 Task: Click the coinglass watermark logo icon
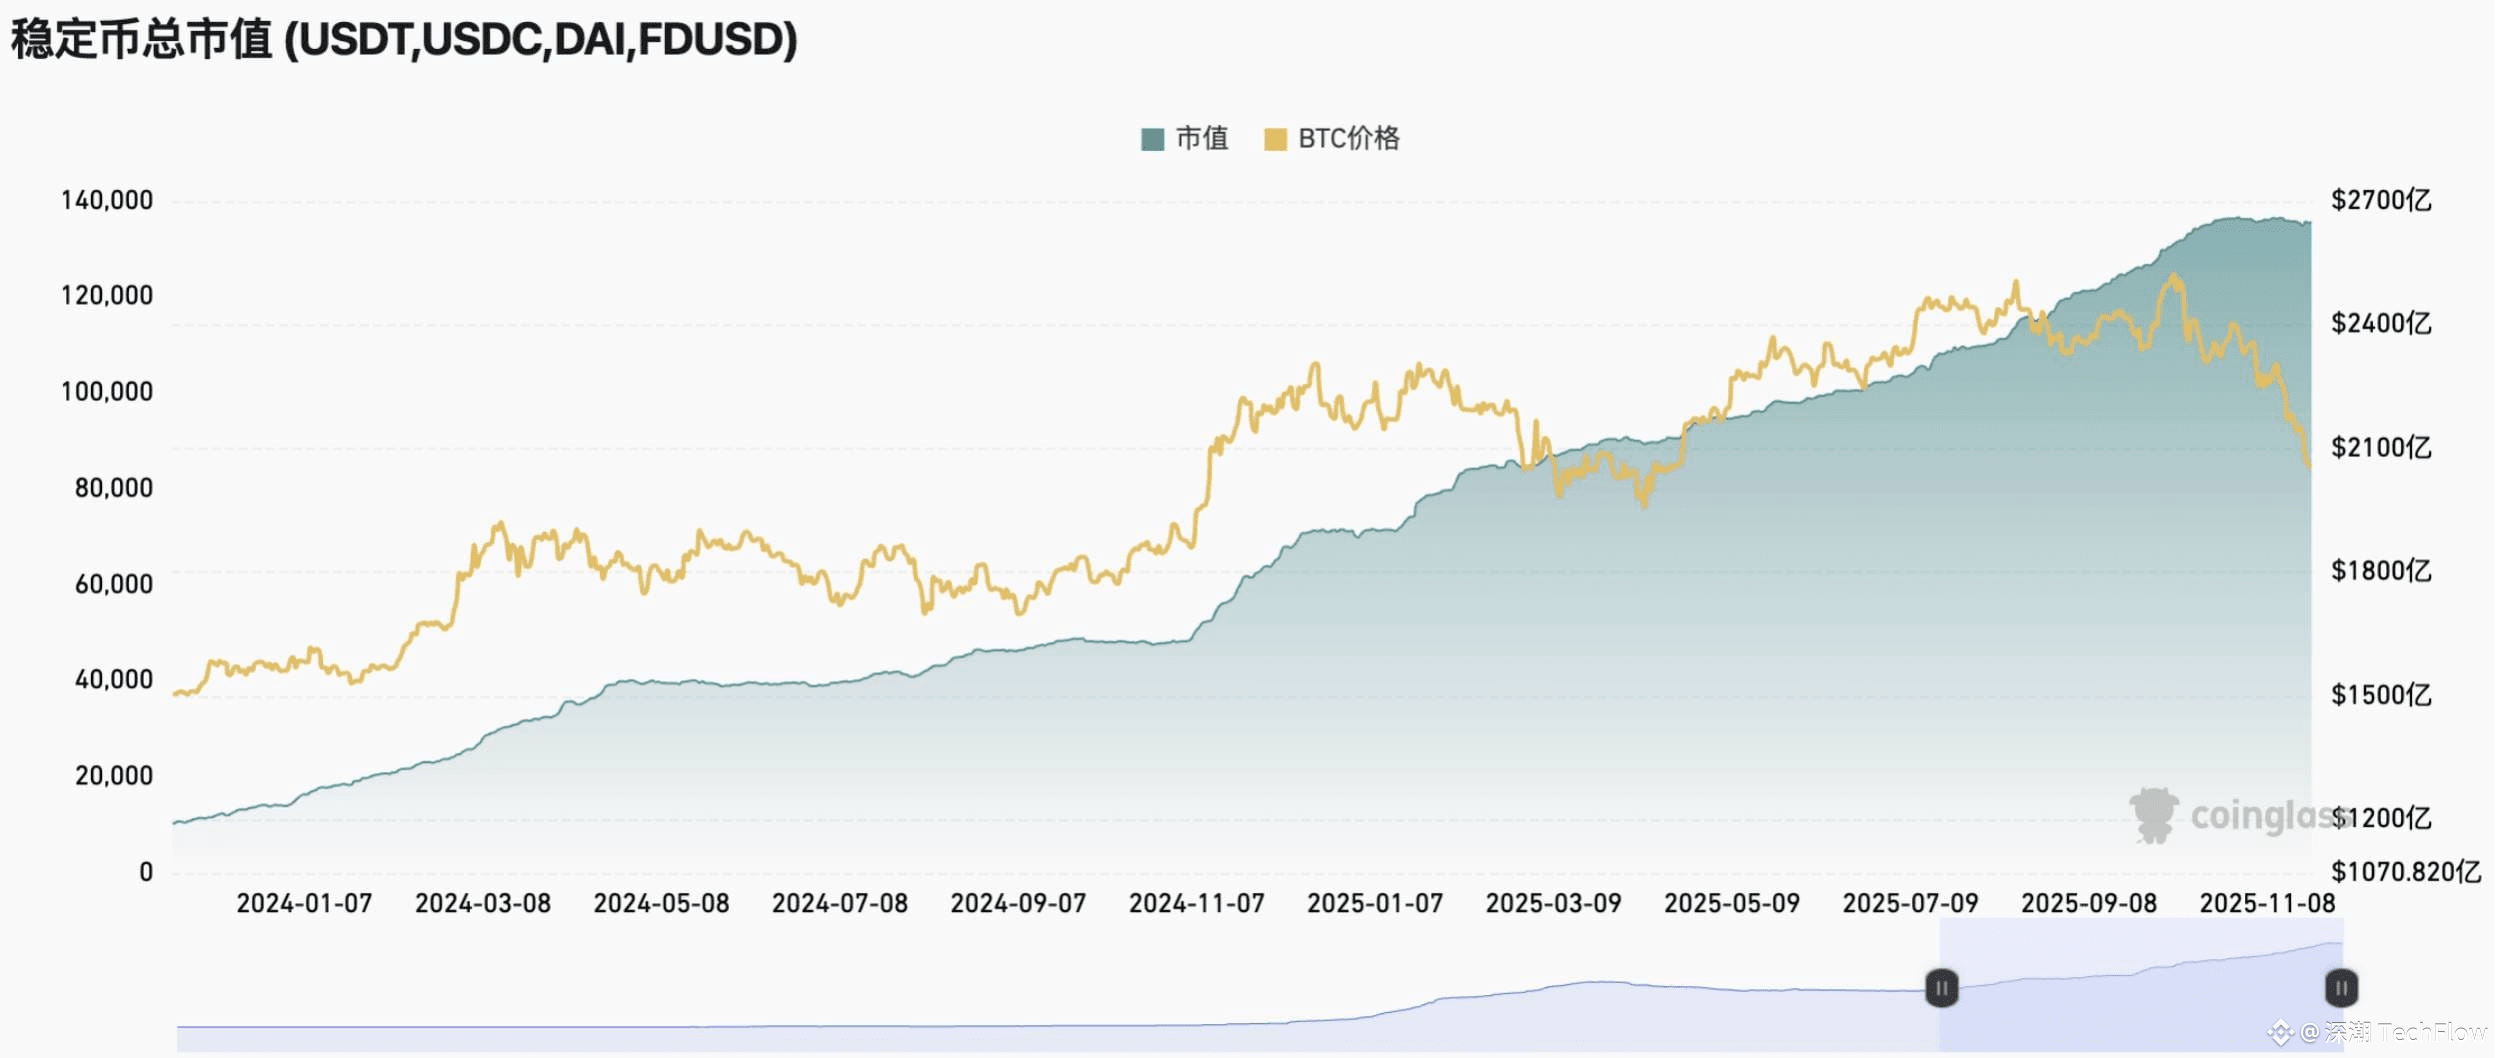coord(2153,815)
